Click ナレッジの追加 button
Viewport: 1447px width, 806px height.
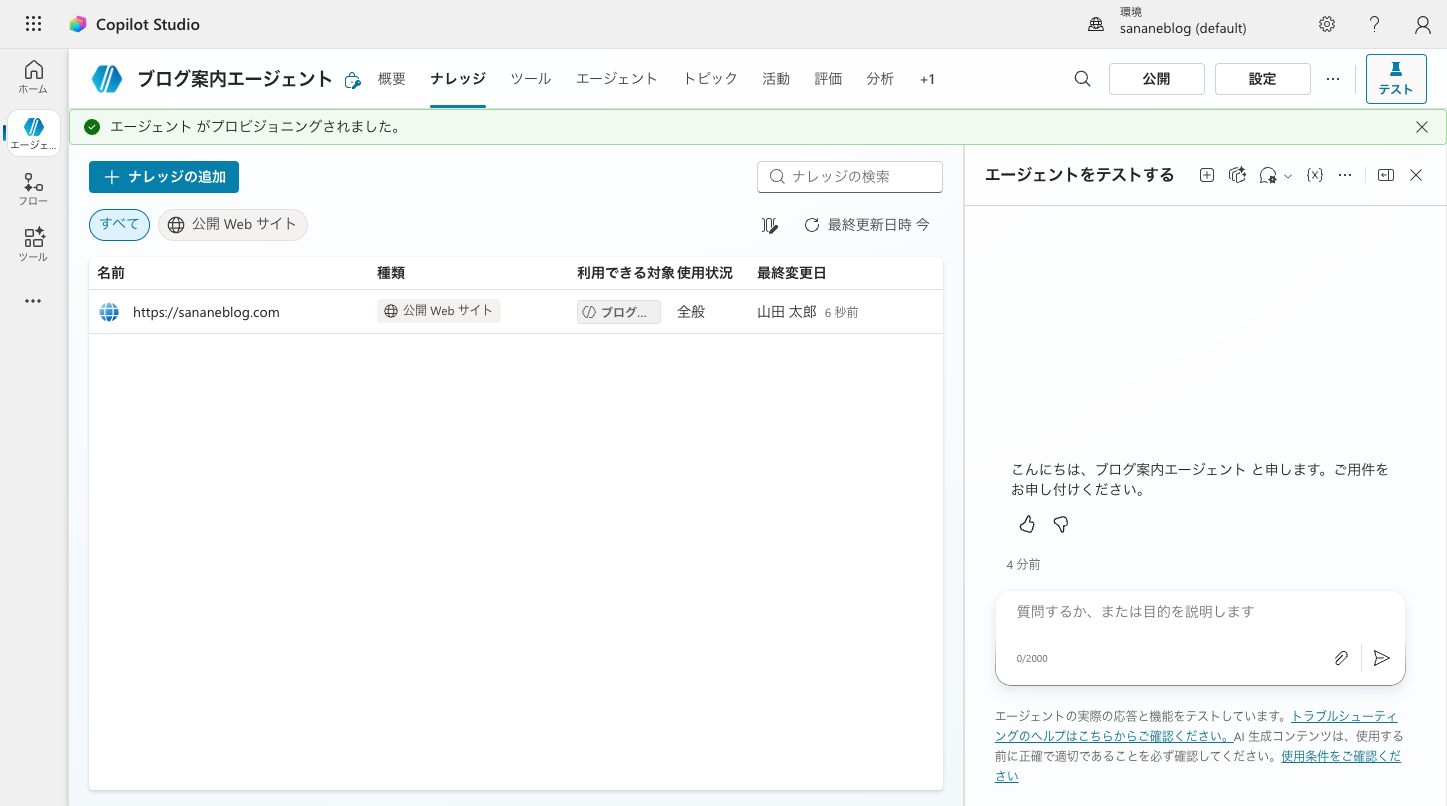click(x=164, y=177)
